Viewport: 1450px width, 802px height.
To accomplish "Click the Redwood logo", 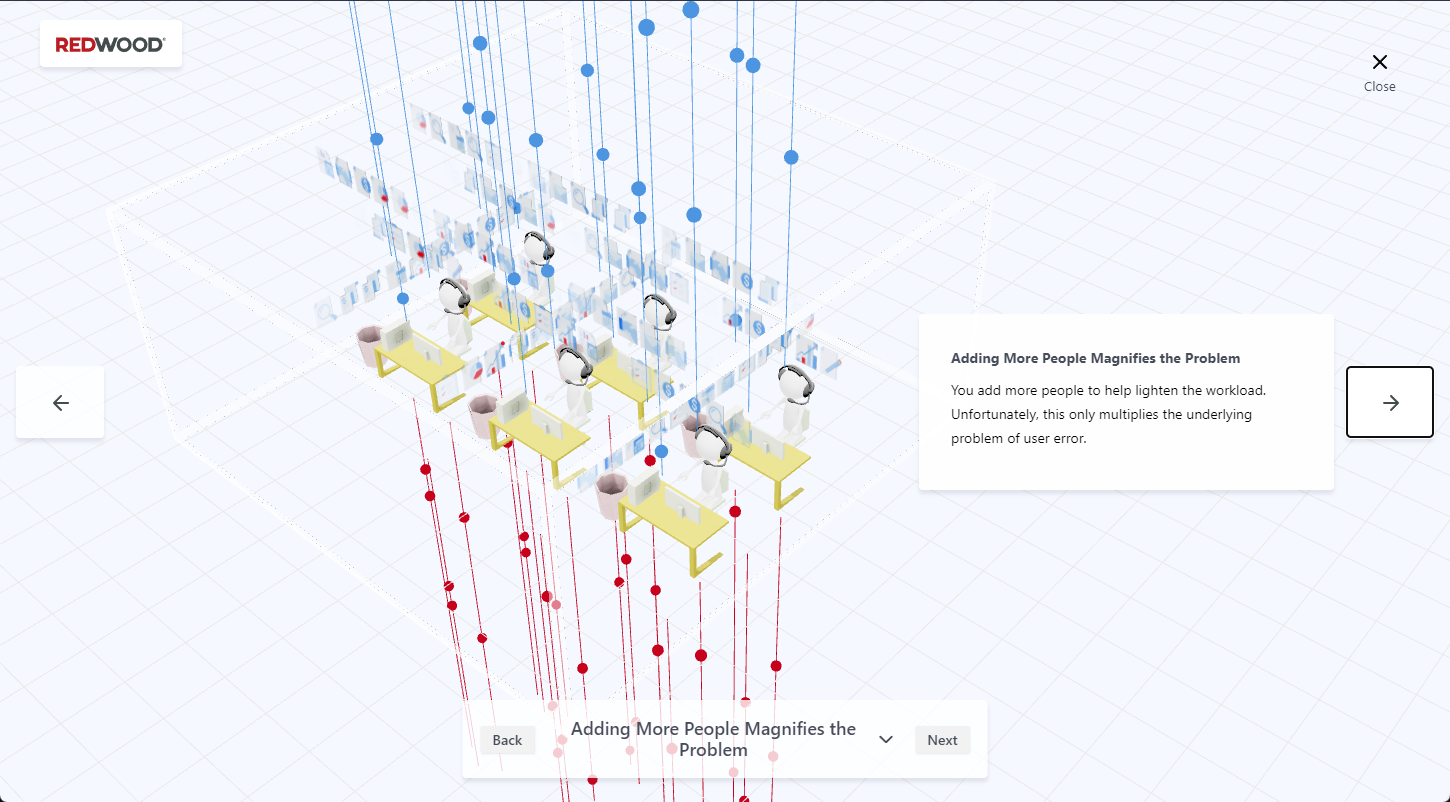I will 111,44.
